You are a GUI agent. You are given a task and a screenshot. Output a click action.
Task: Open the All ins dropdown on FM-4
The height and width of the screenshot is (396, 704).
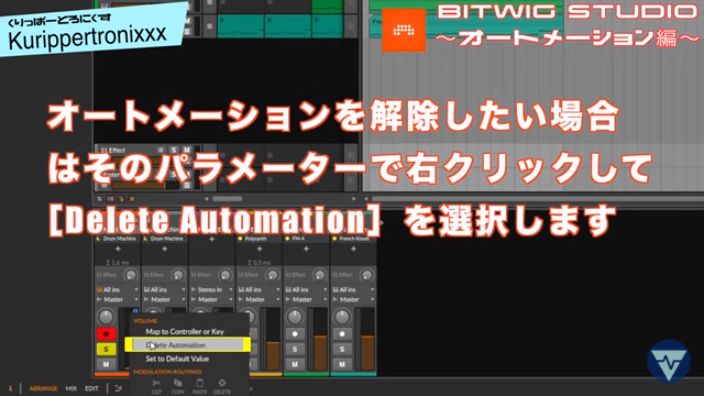tap(306, 290)
